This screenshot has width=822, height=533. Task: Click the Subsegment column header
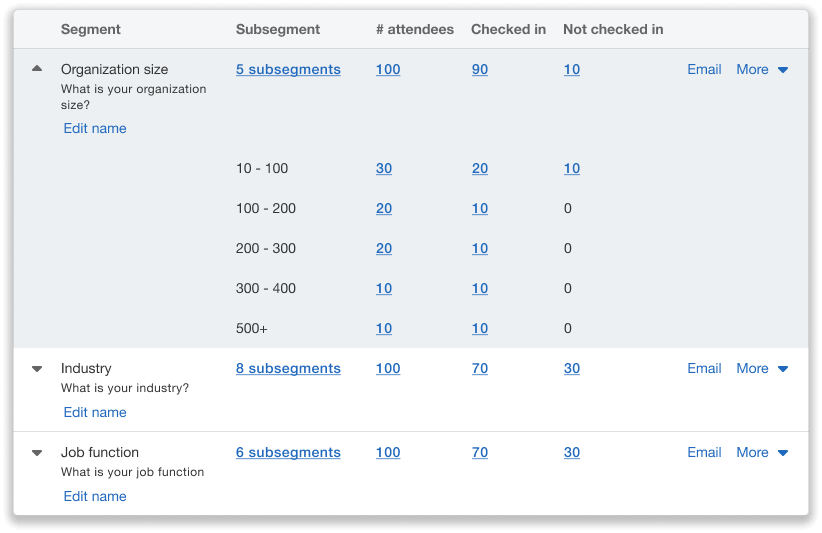[278, 29]
